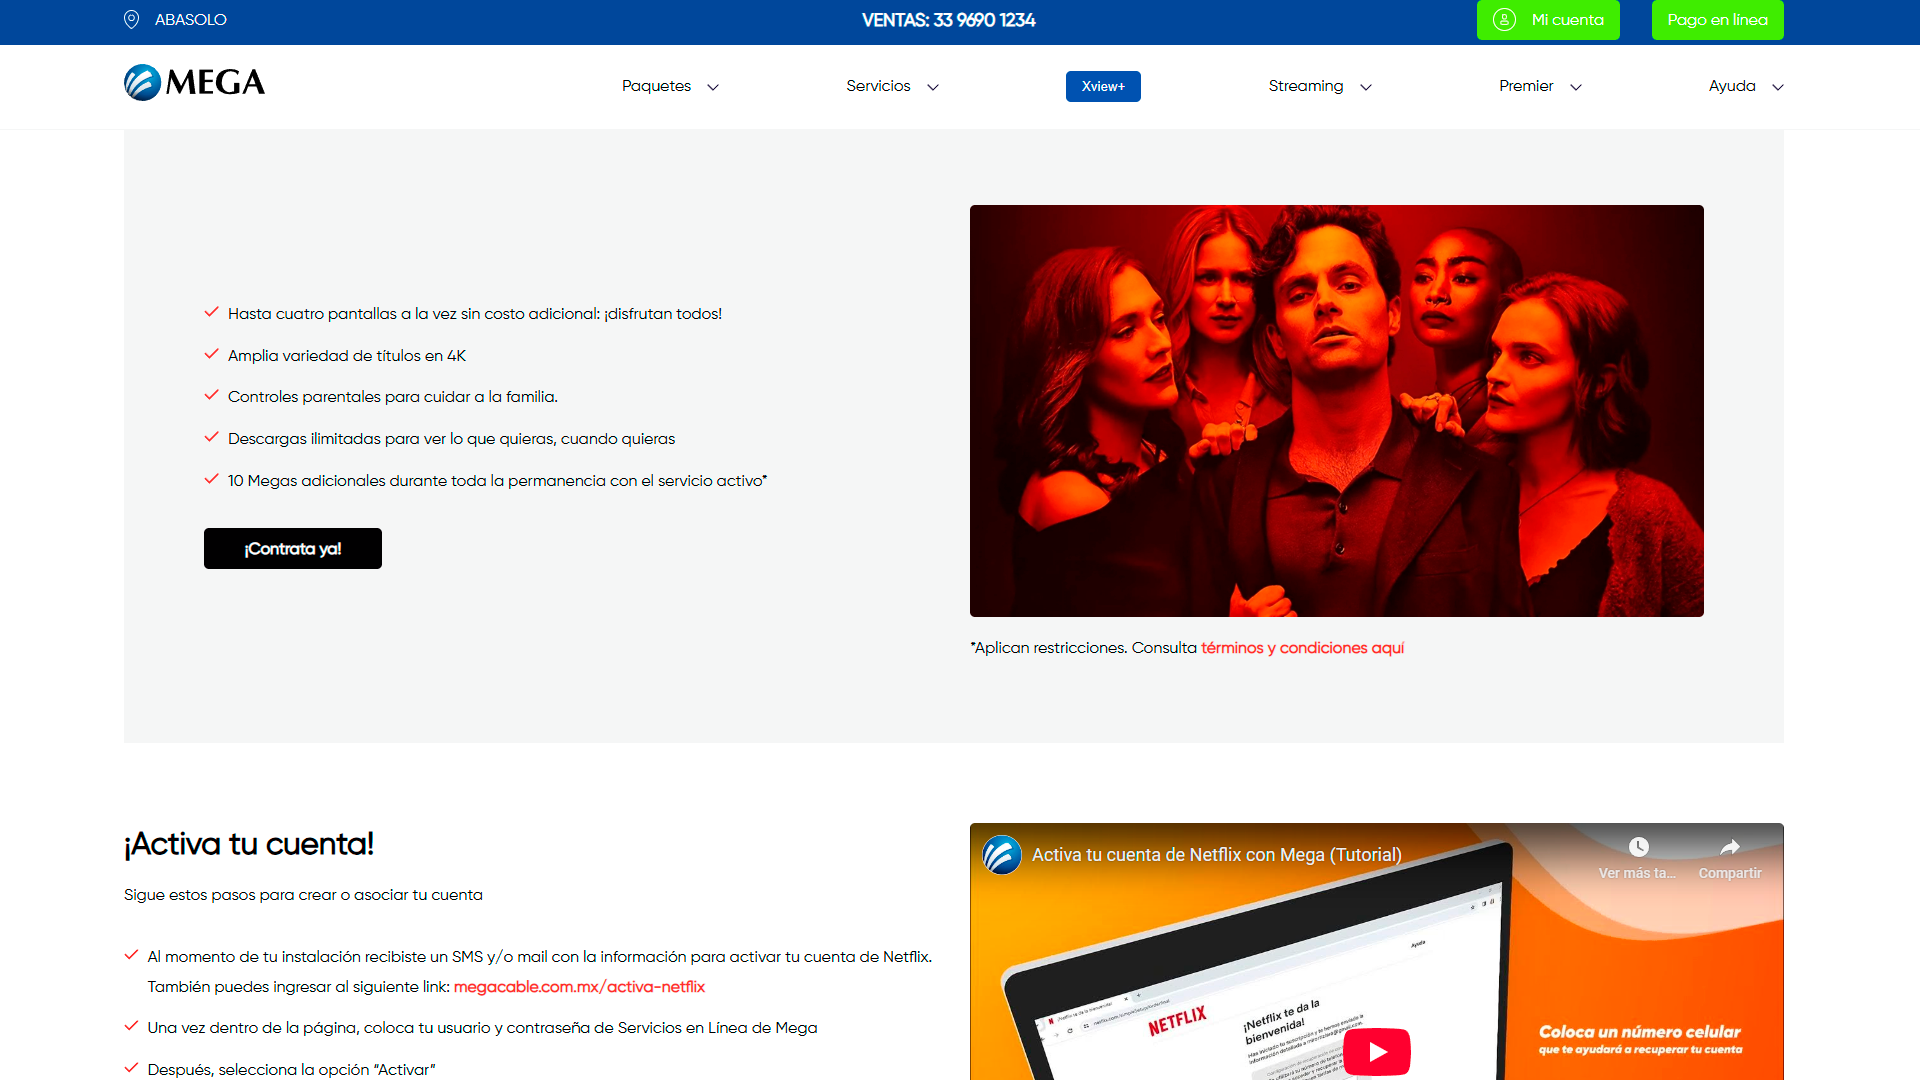Open megacable.com.mx/activa-netflix link
This screenshot has width=1920, height=1080.
pos(579,987)
